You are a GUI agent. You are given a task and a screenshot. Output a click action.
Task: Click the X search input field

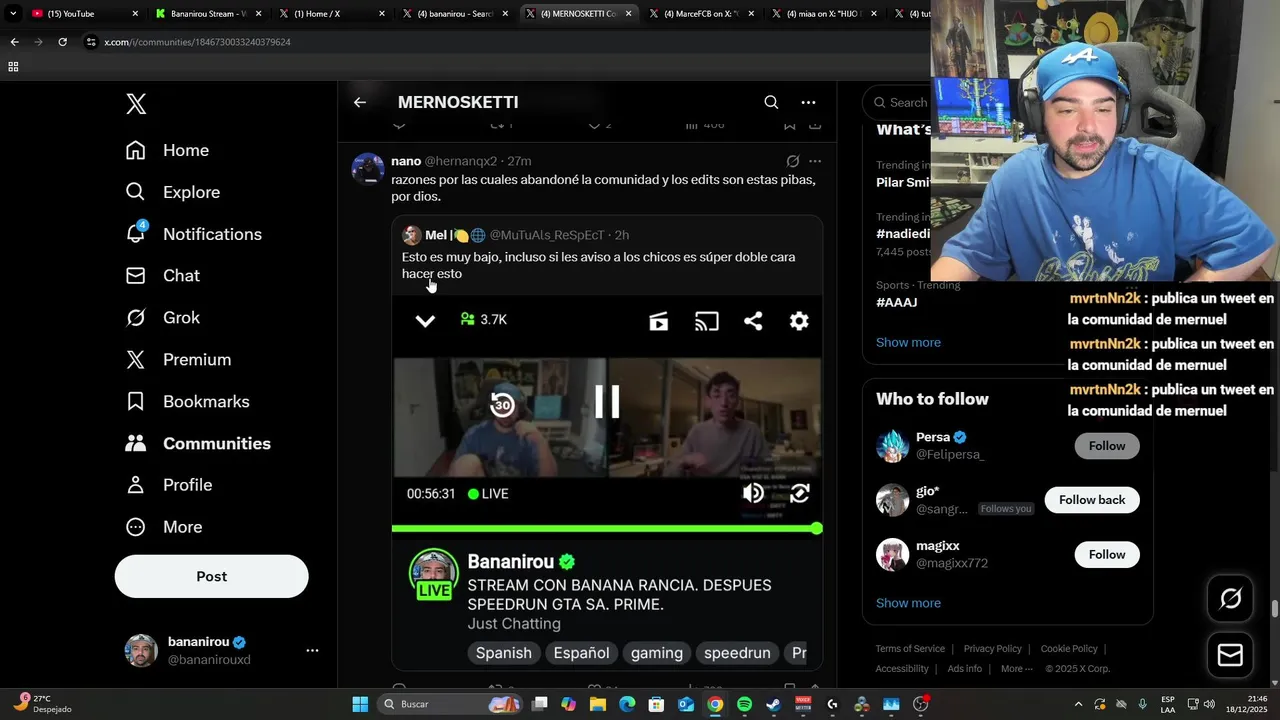(900, 102)
